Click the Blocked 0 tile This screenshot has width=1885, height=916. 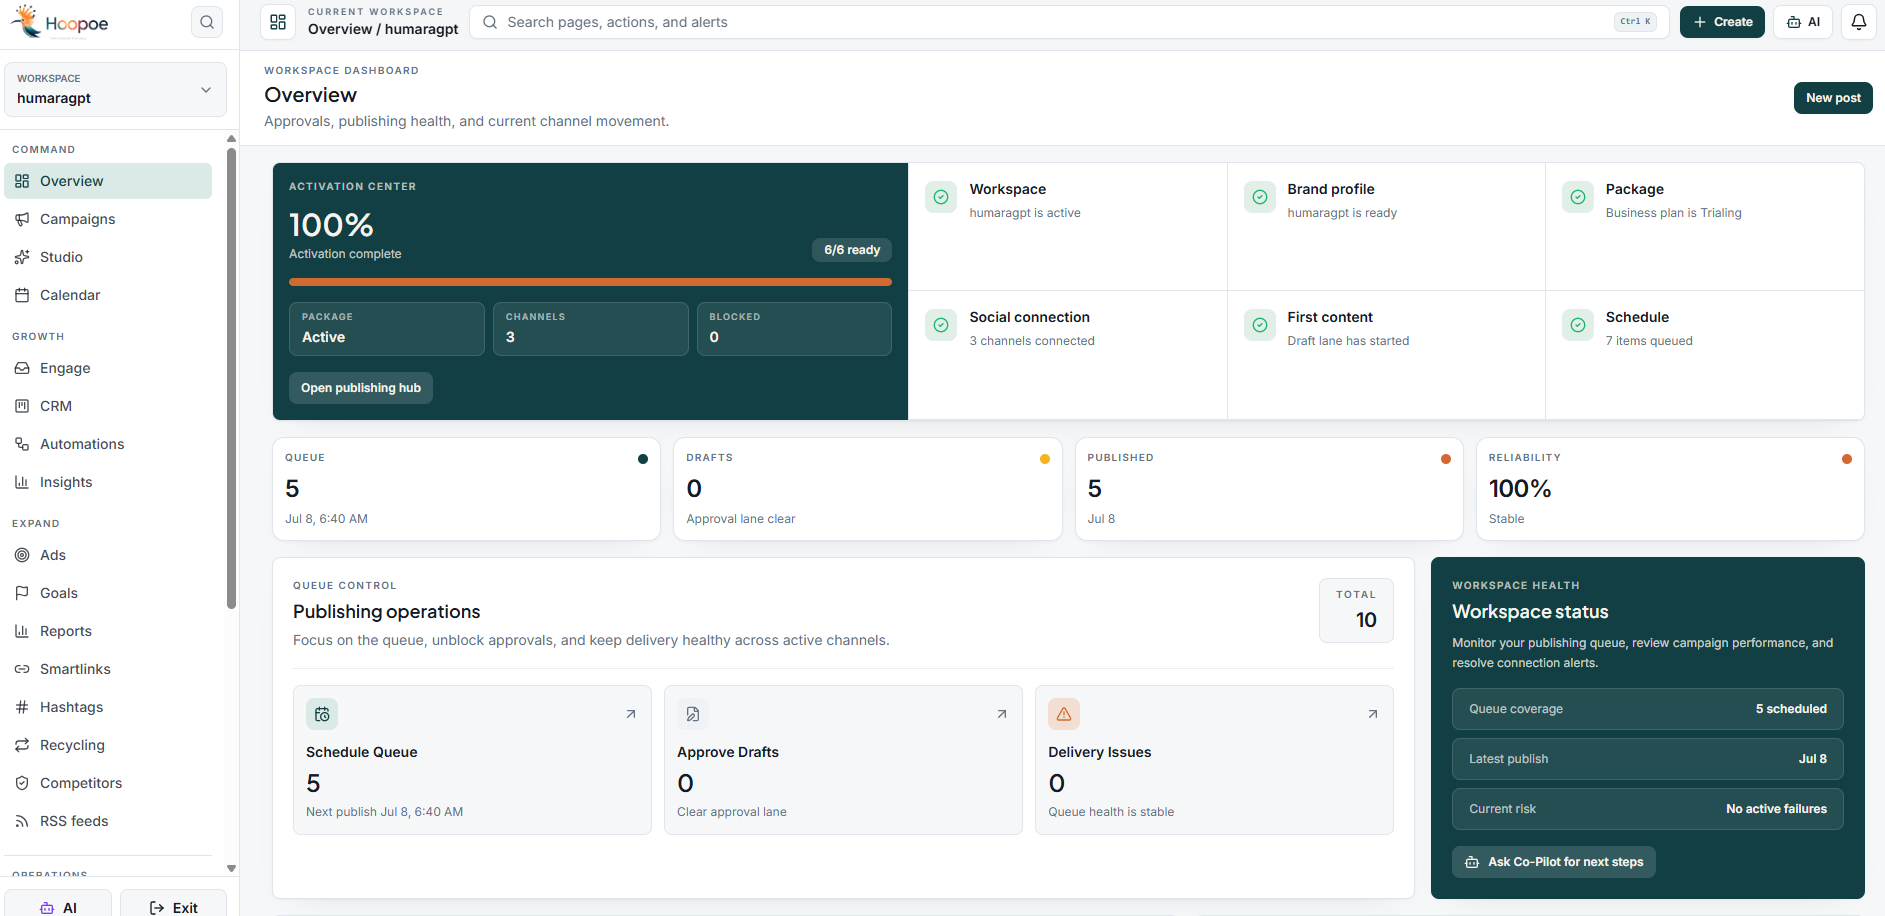(x=794, y=329)
